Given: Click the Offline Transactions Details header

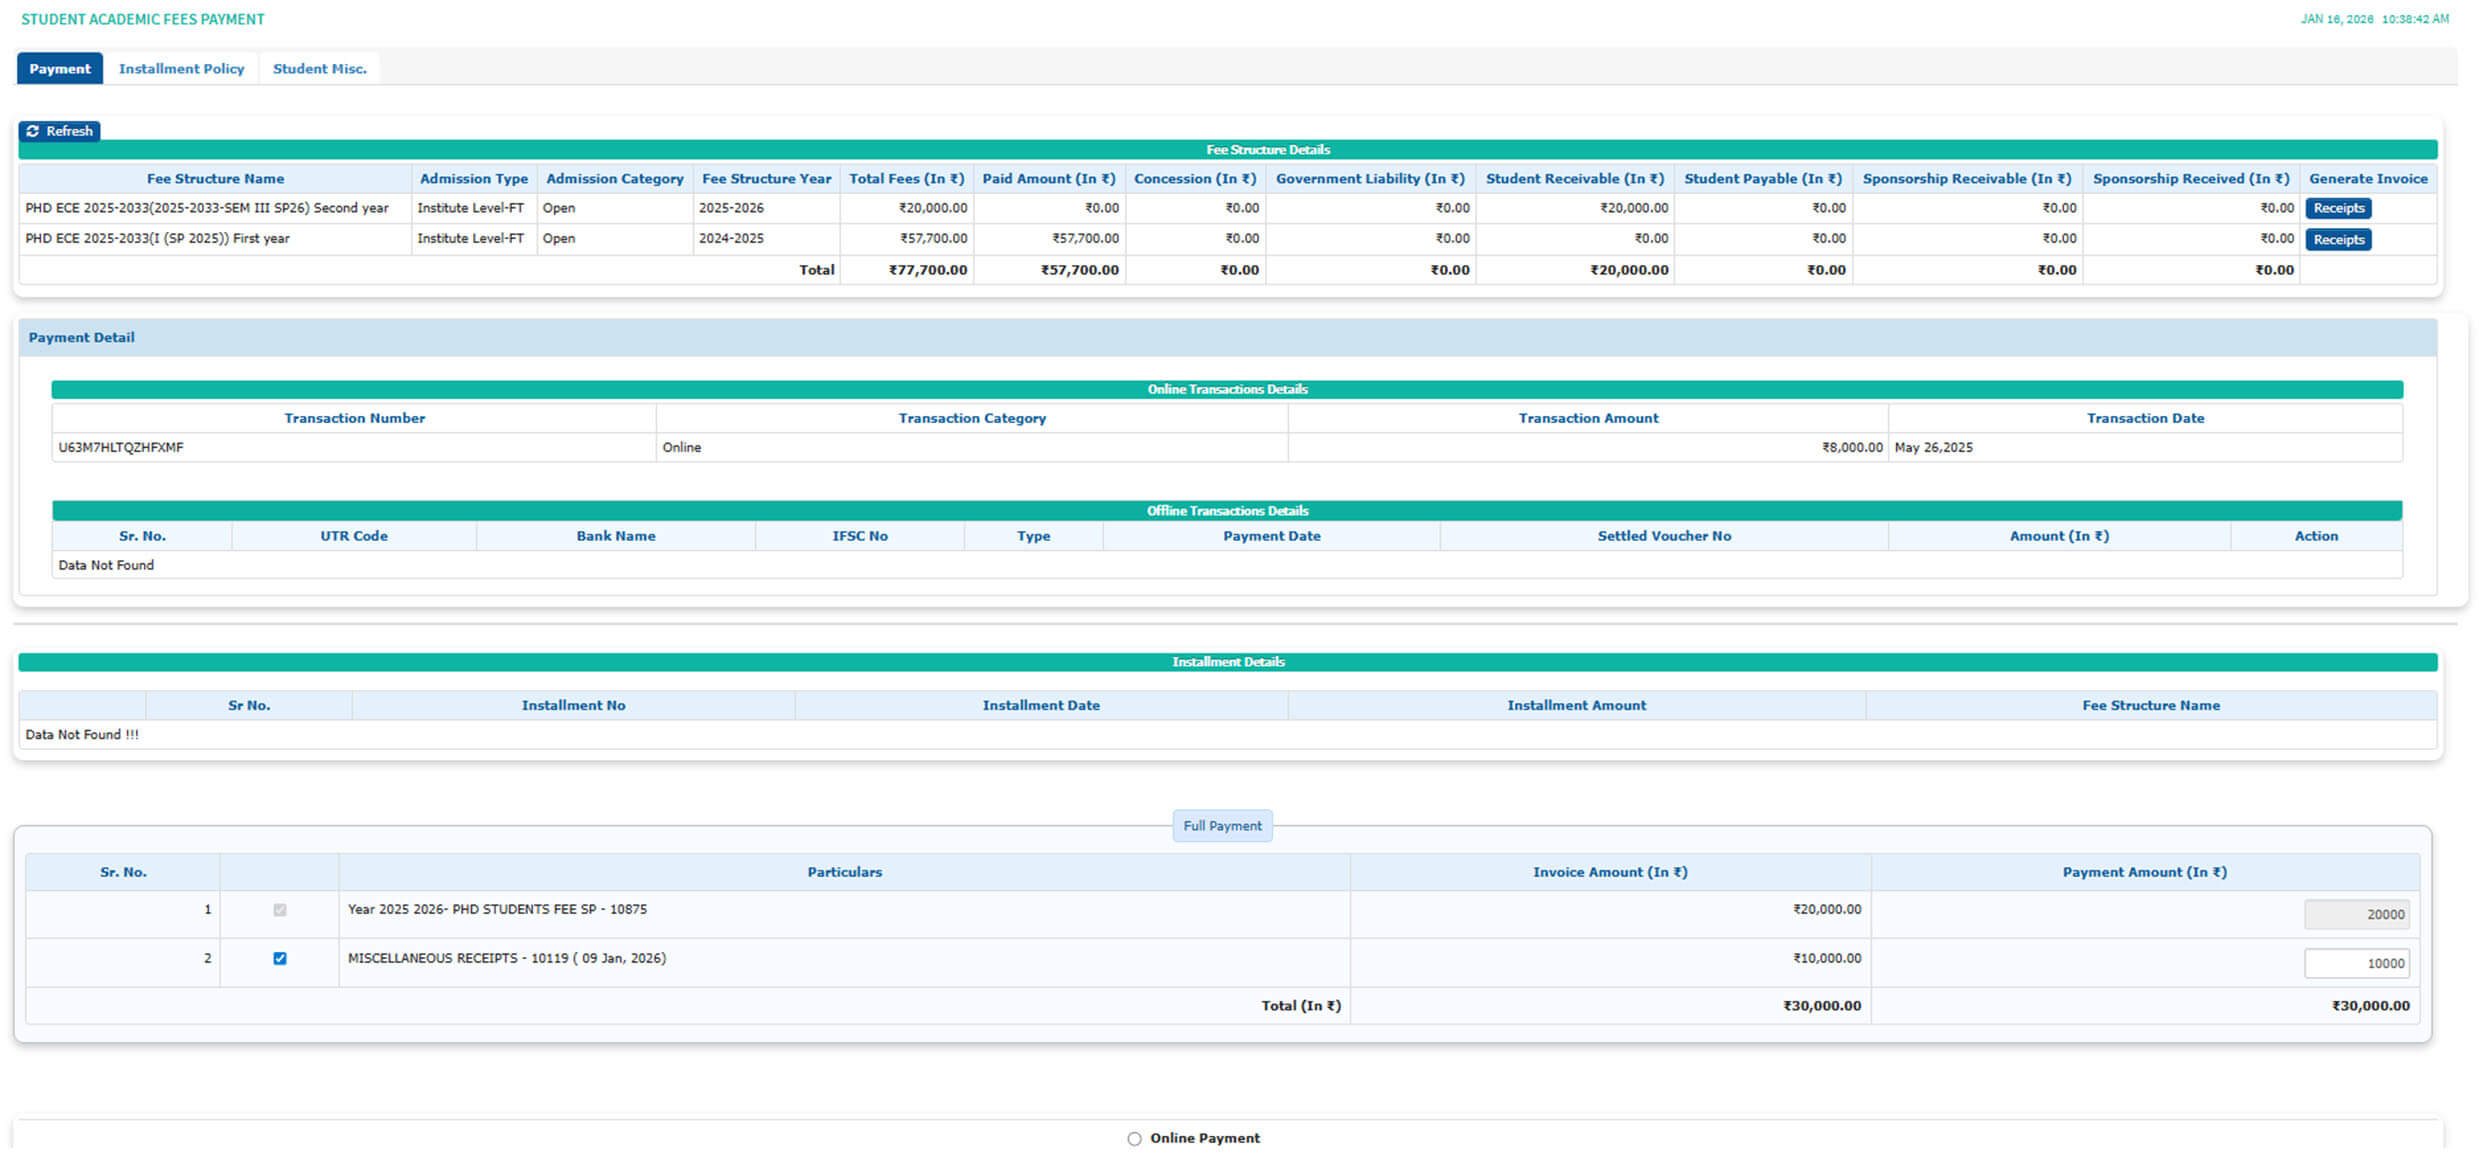Looking at the screenshot, I should 1227,510.
